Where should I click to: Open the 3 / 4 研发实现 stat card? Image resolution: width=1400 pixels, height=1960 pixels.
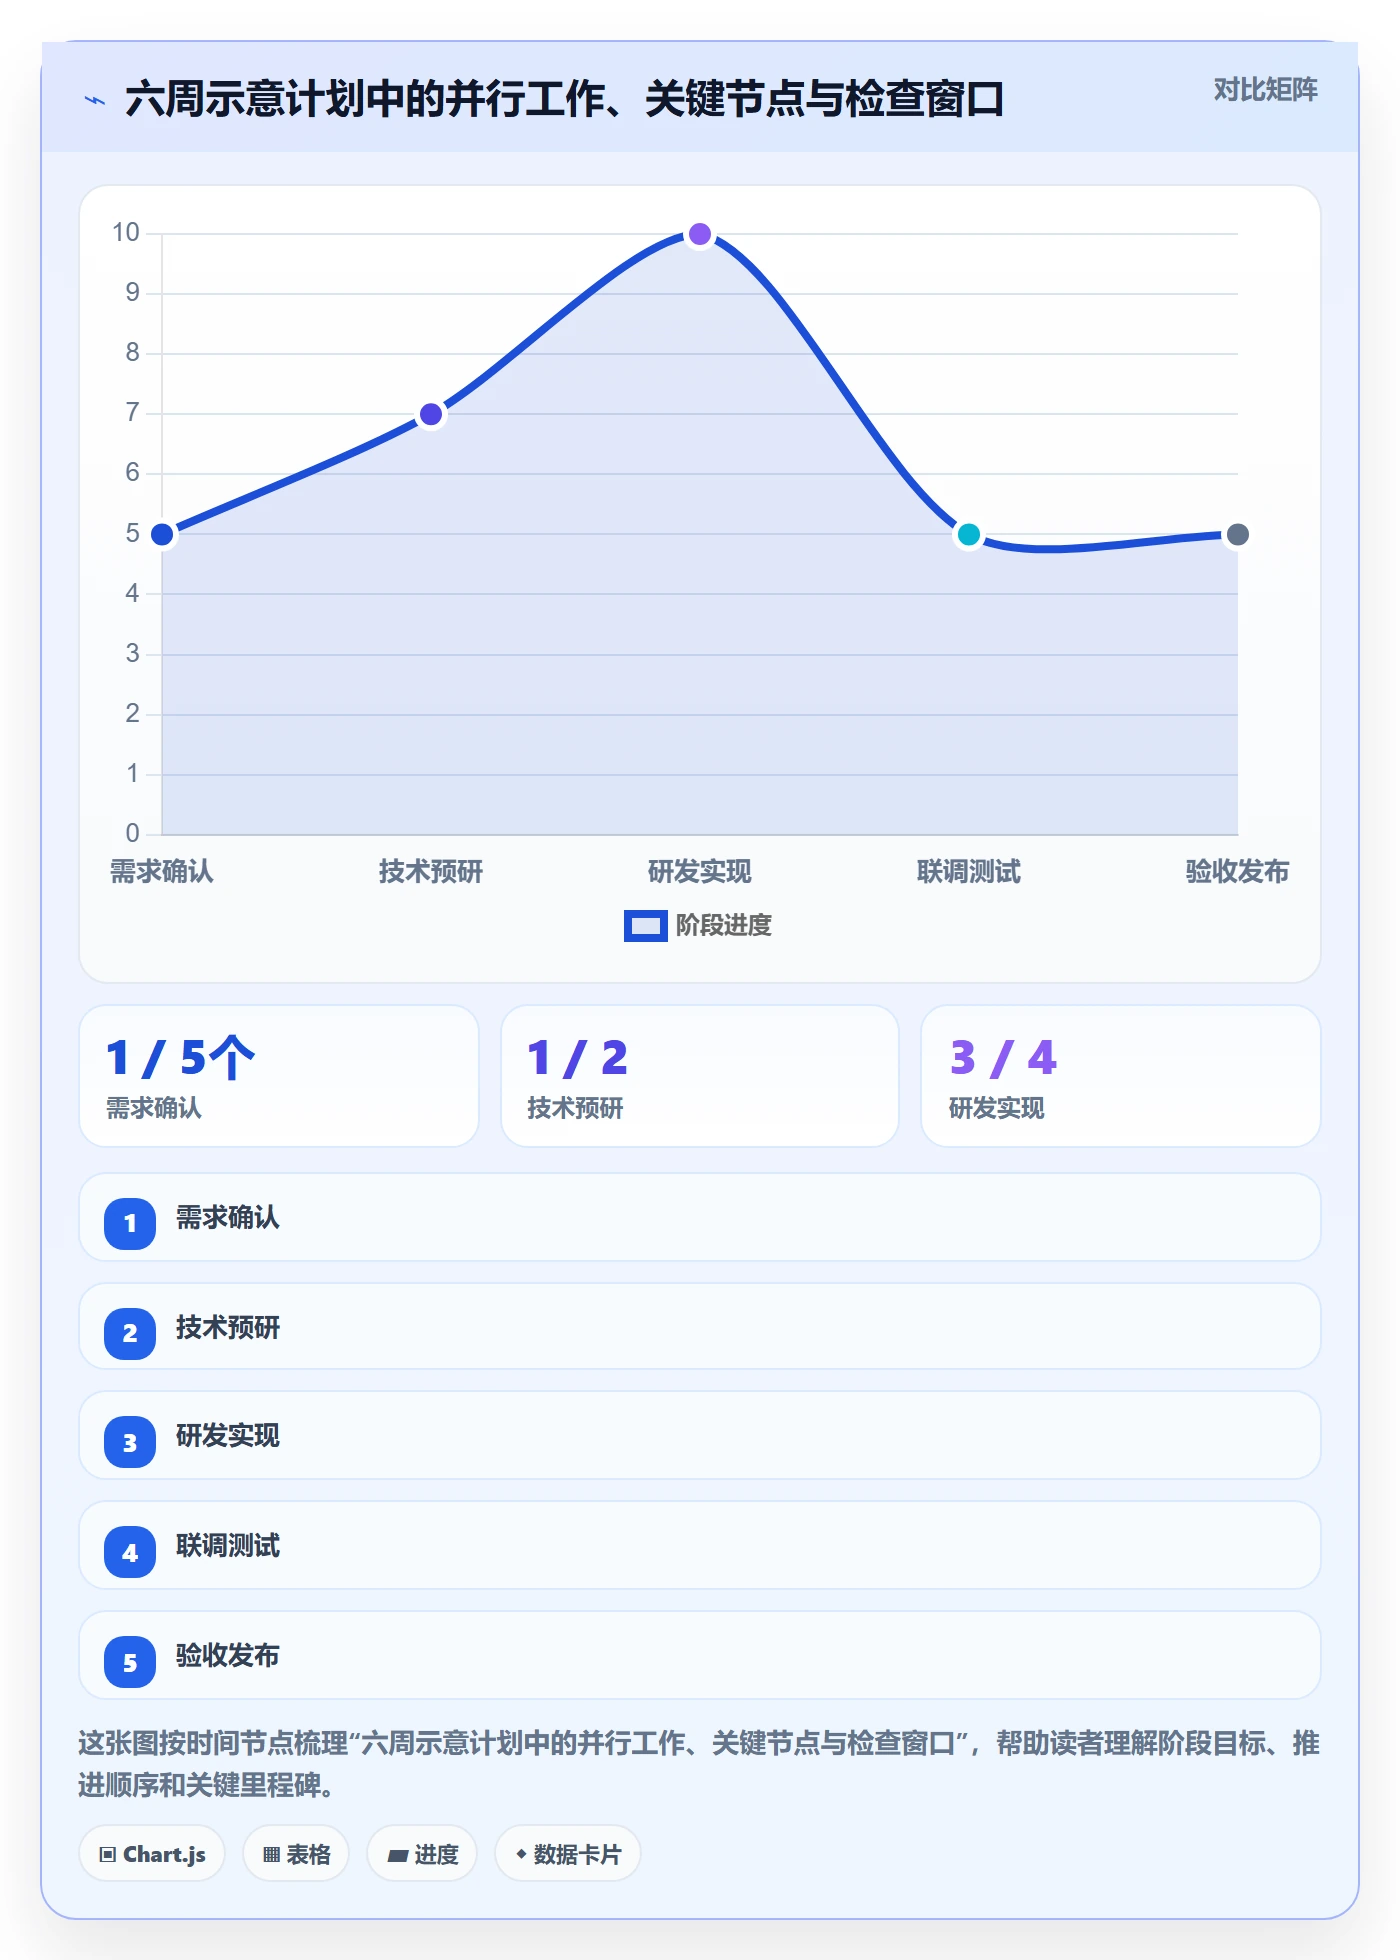pos(1121,1076)
